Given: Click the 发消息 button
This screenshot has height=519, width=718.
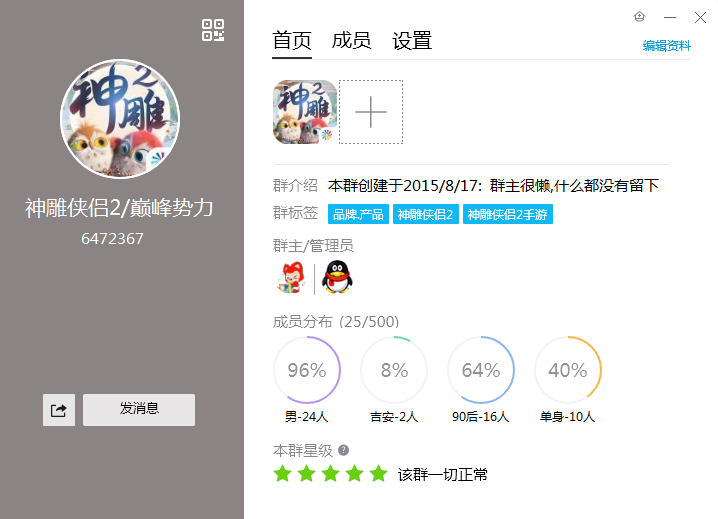Looking at the screenshot, I should tap(139, 410).
